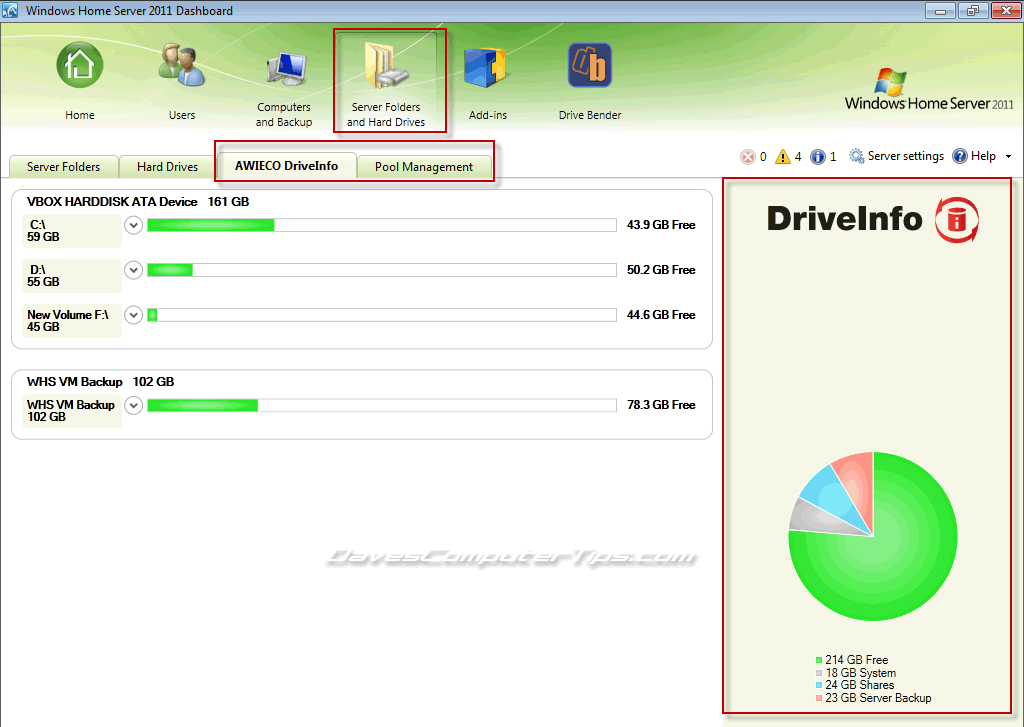Open the Add-ins section icon
Image resolution: width=1024 pixels, height=727 pixels.
pyautogui.click(x=486, y=67)
